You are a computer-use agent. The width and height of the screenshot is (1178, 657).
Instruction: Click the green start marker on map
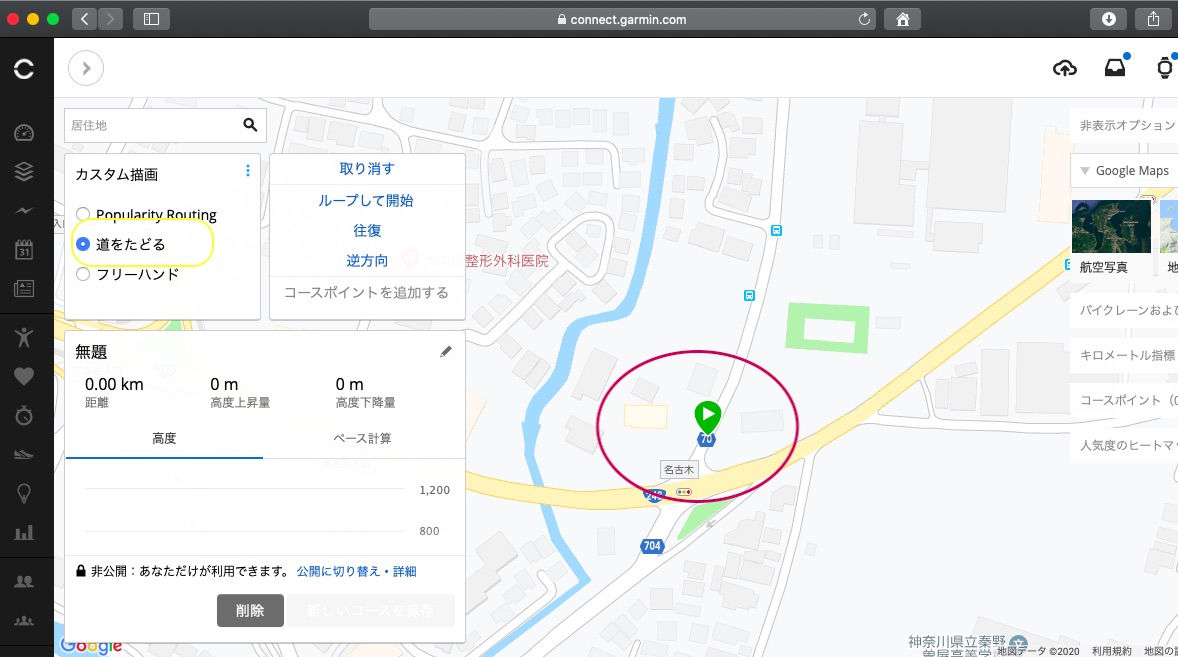[x=707, y=417]
